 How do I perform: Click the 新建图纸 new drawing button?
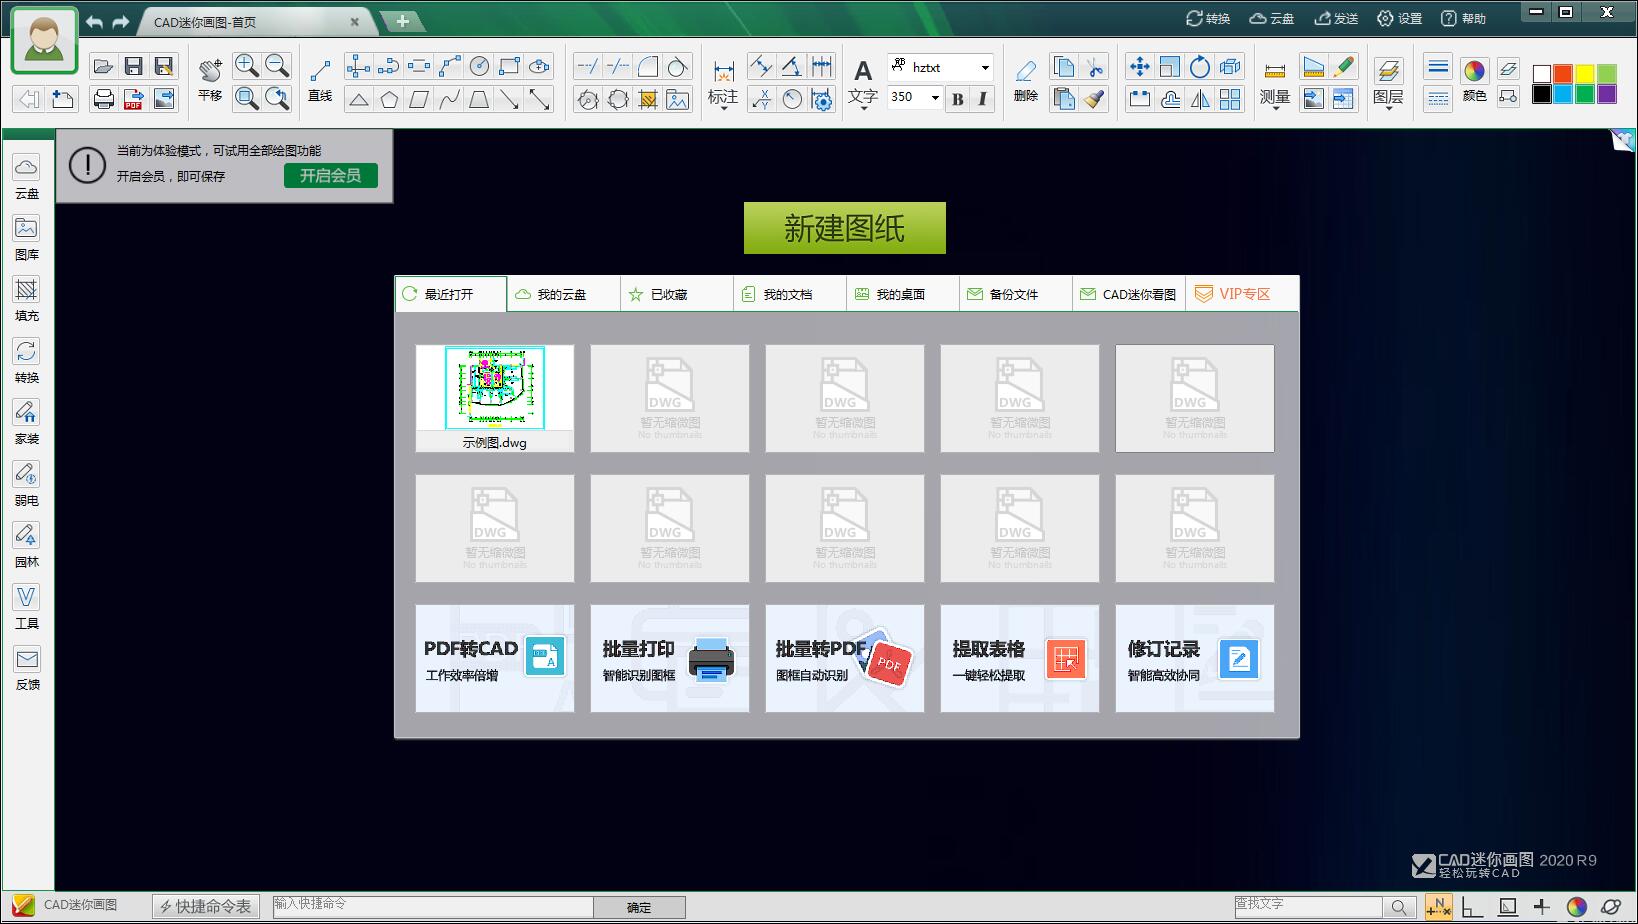tap(845, 228)
